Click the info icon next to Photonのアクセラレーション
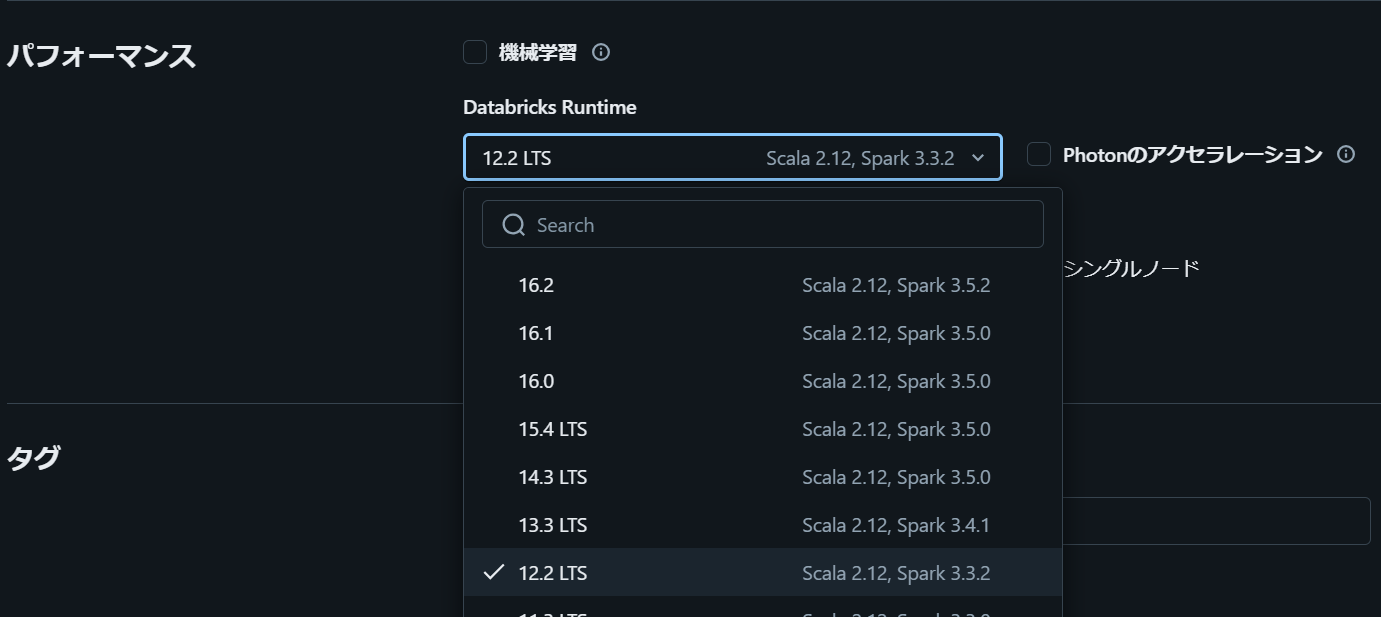 [1346, 154]
